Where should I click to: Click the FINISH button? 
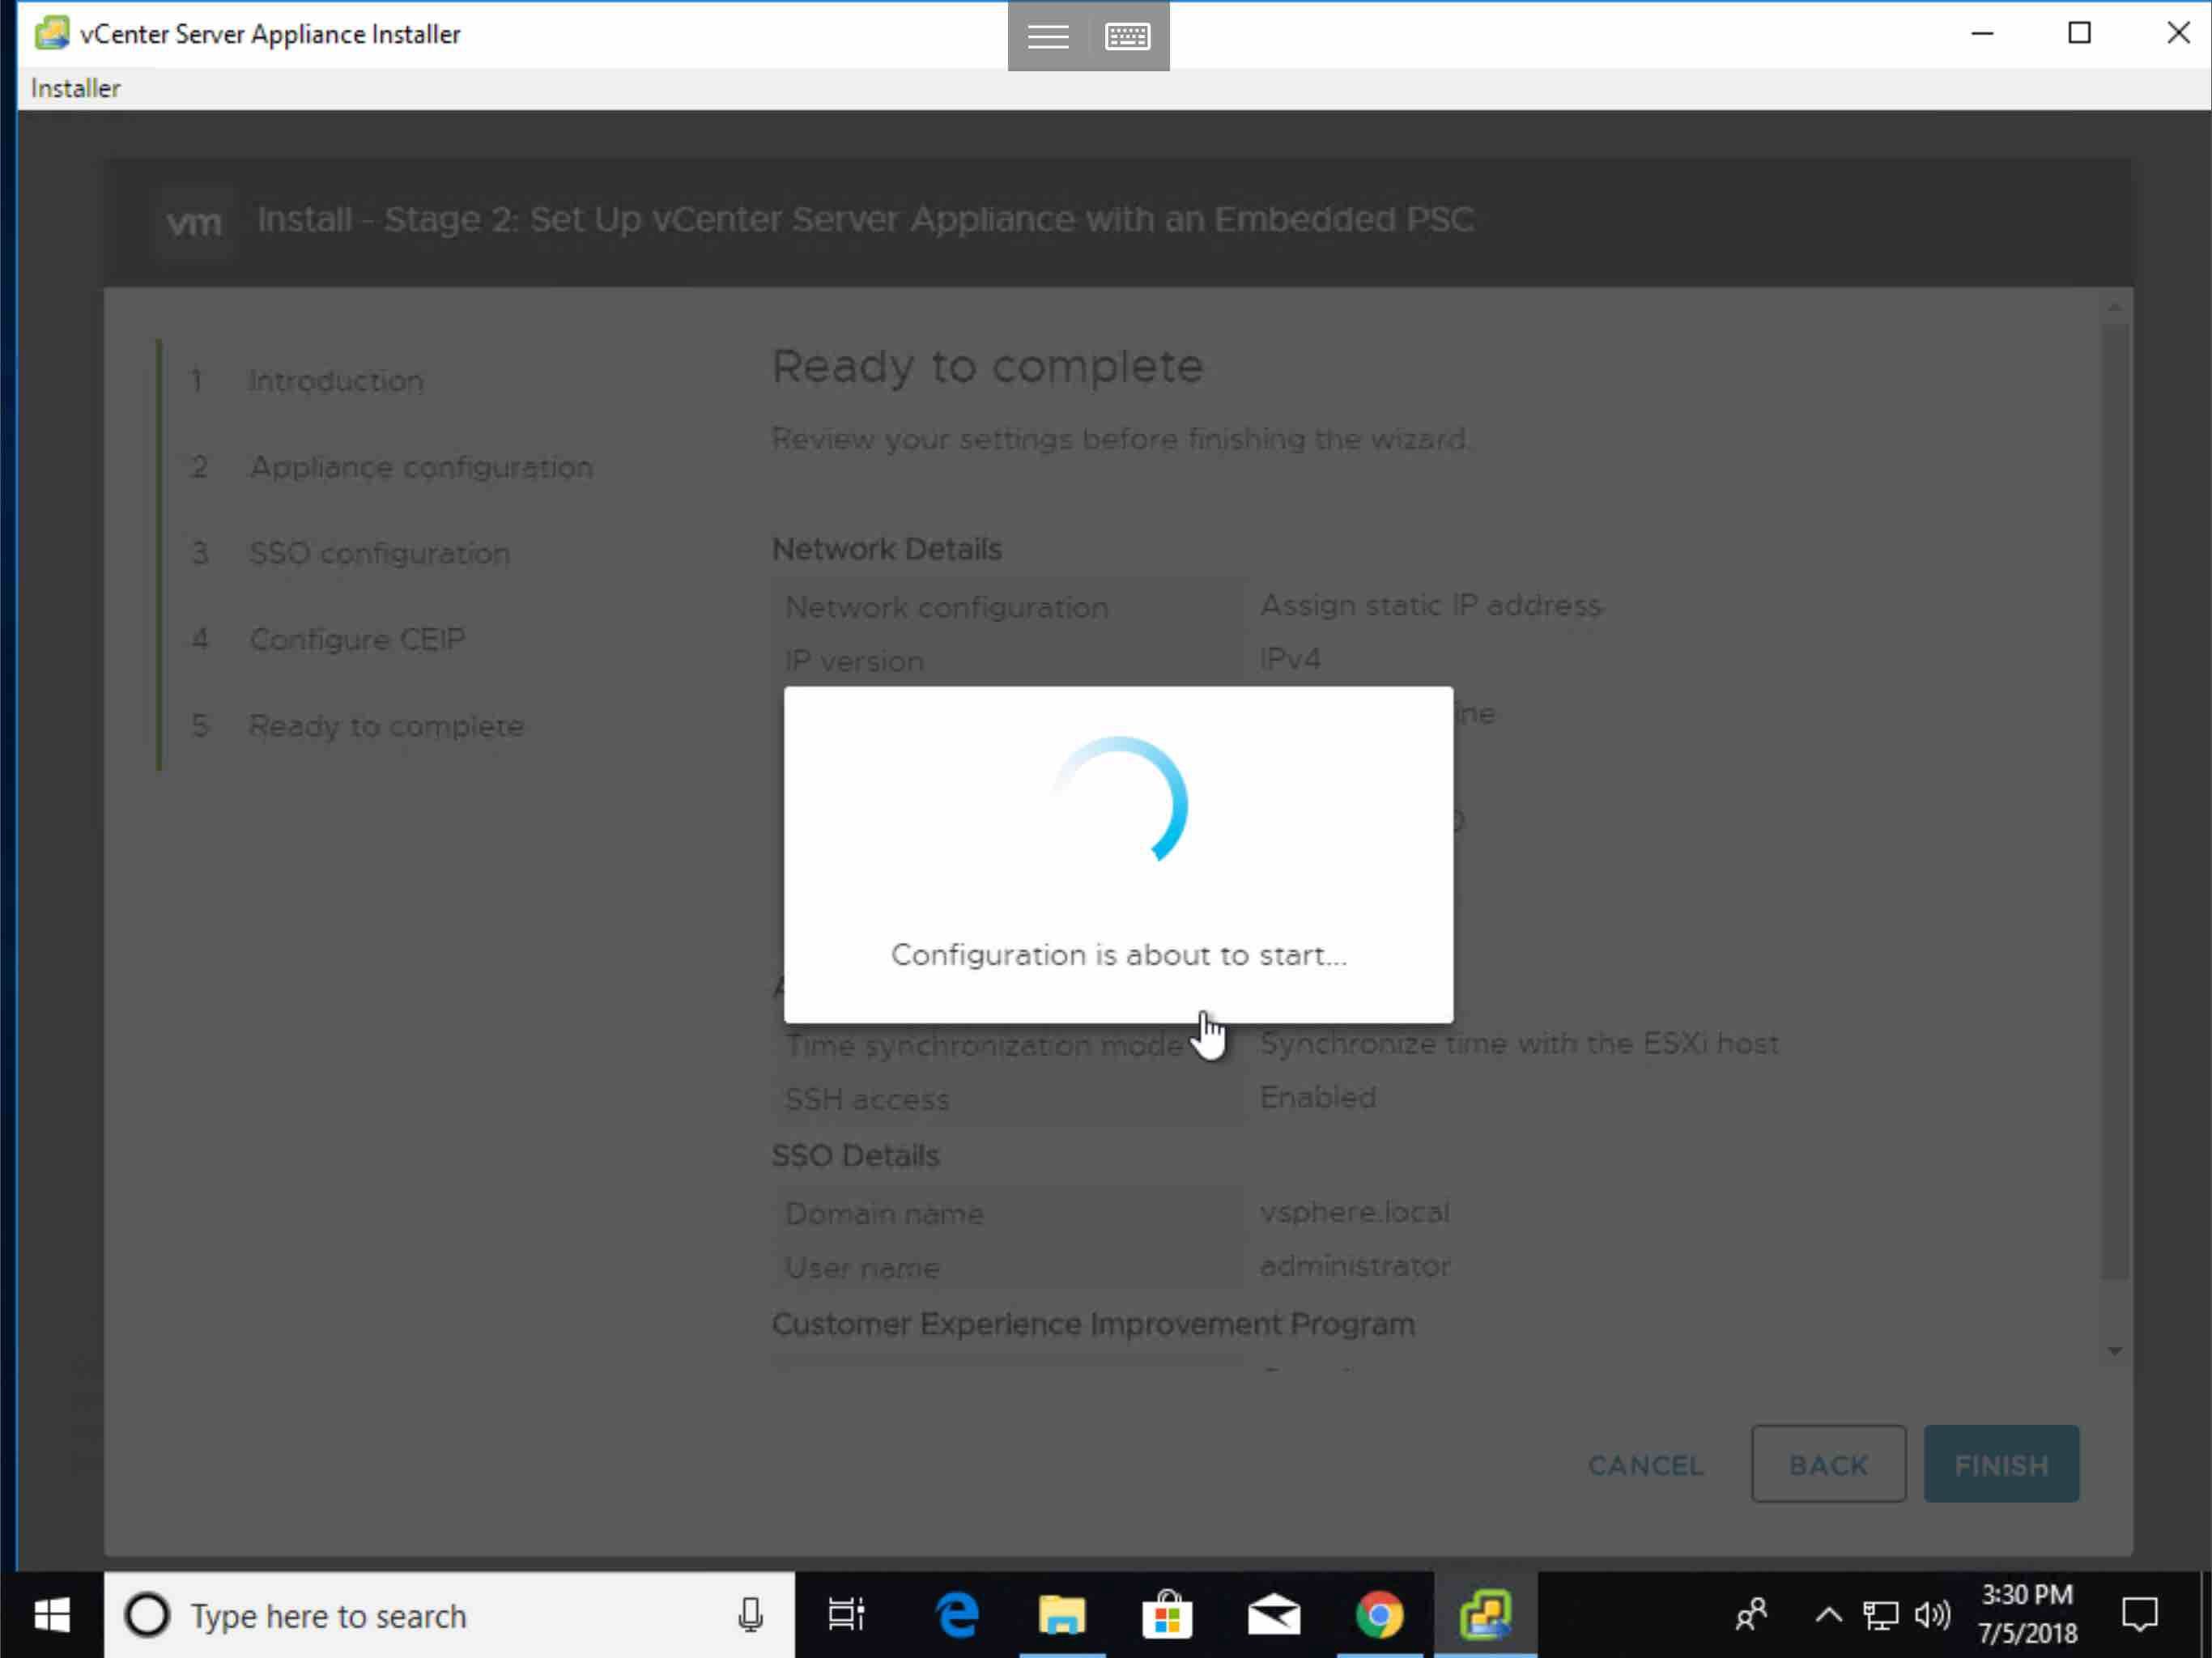click(x=2001, y=1464)
